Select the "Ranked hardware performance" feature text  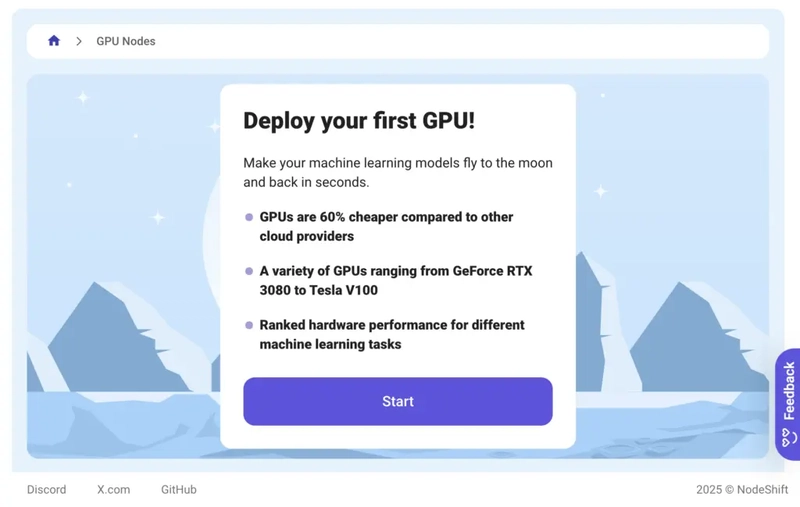pos(391,335)
